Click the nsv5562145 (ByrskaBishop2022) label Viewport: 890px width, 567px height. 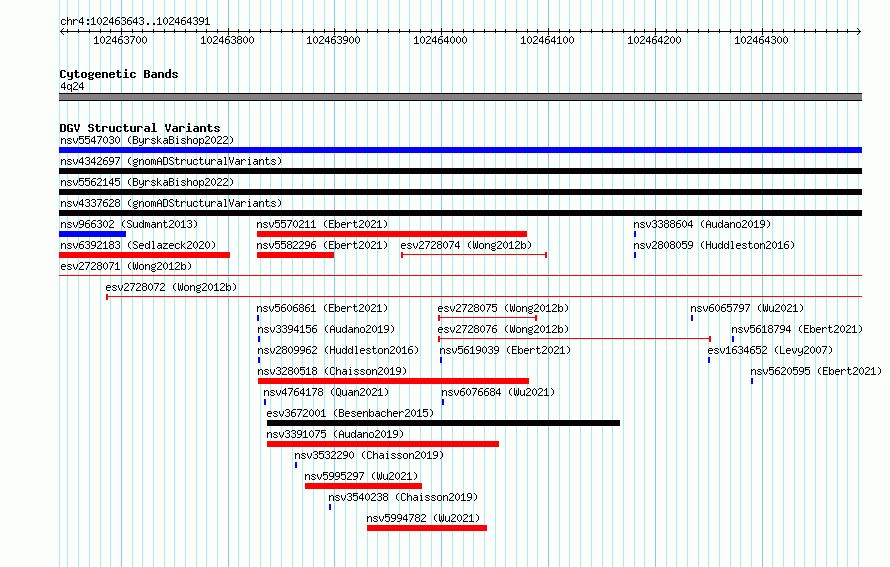coord(147,182)
